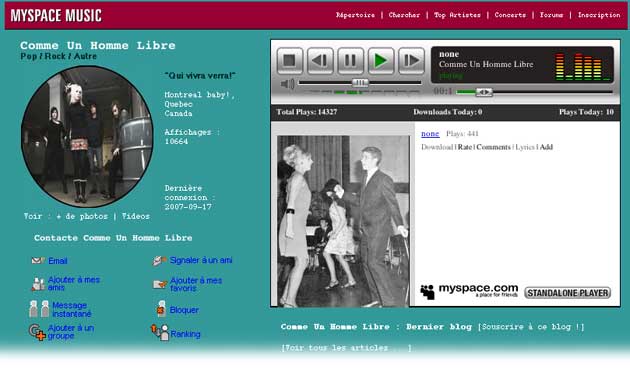Click the Dernière connexion date text

point(190,197)
